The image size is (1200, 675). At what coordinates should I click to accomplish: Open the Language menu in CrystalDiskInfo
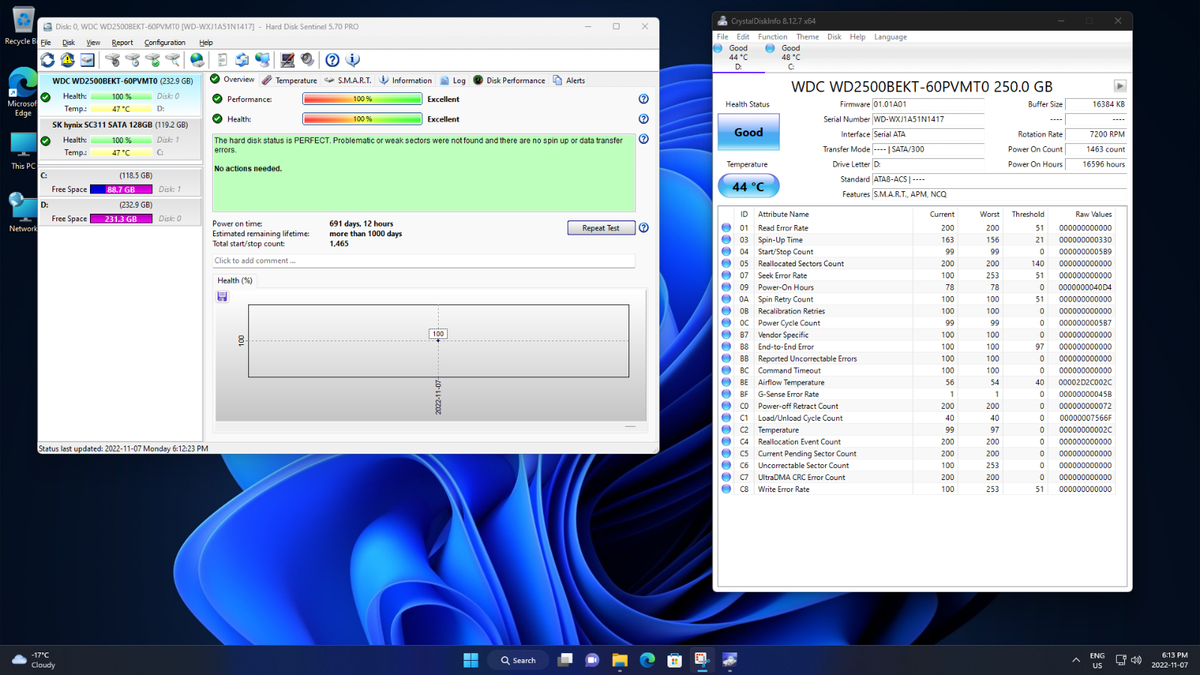tap(890, 37)
